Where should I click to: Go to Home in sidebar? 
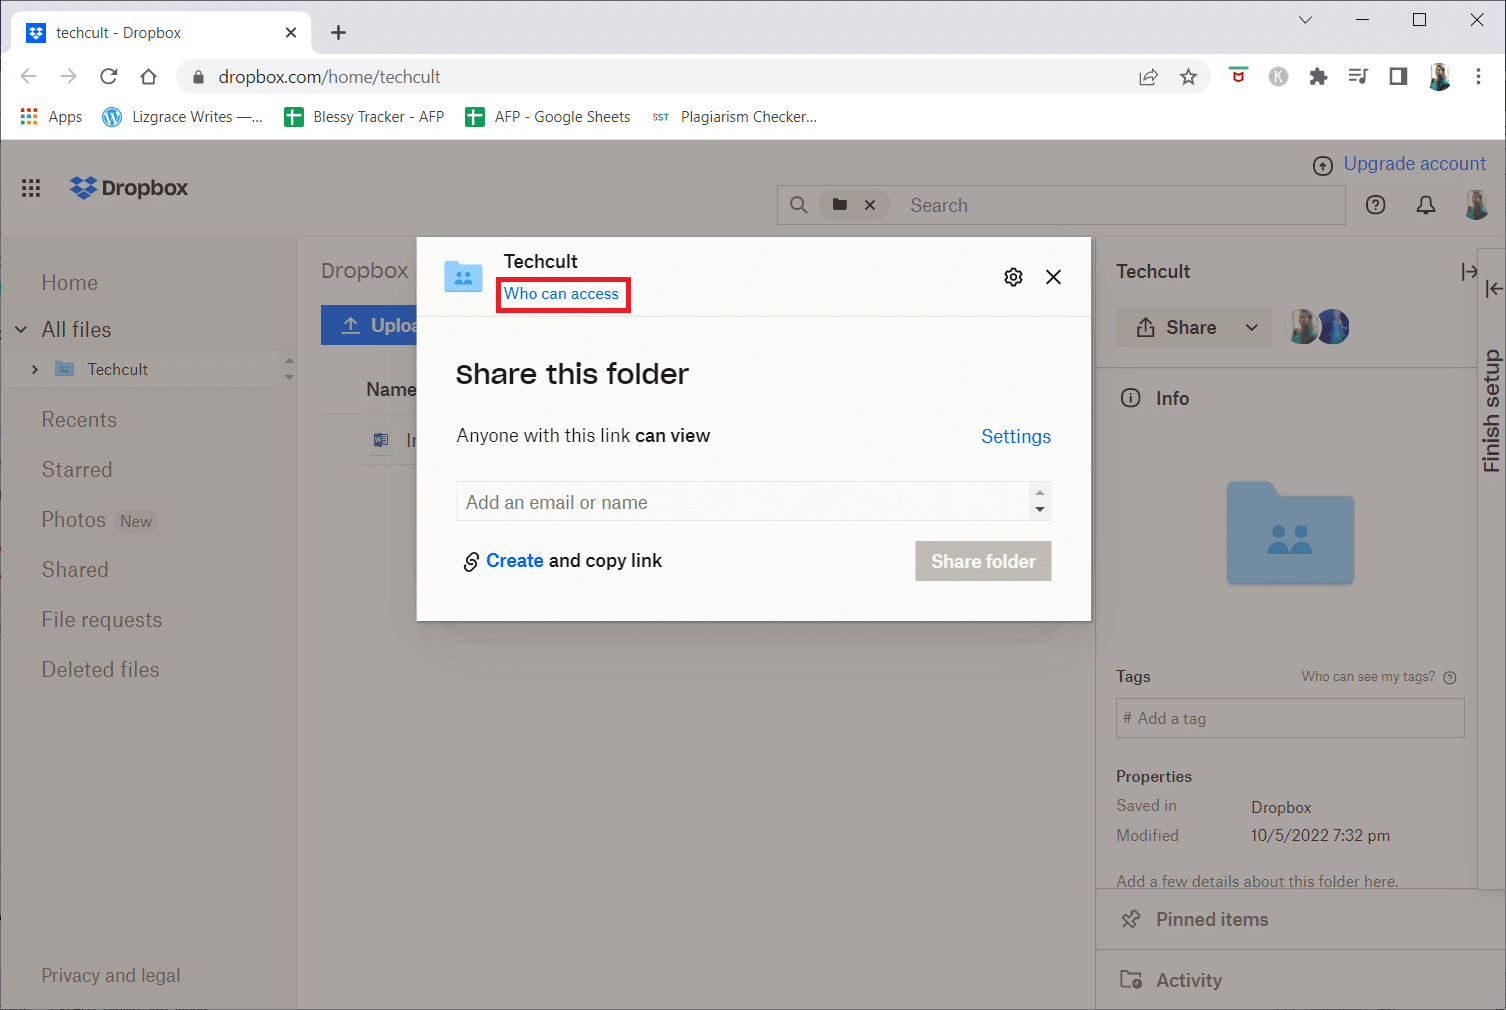[70, 283]
